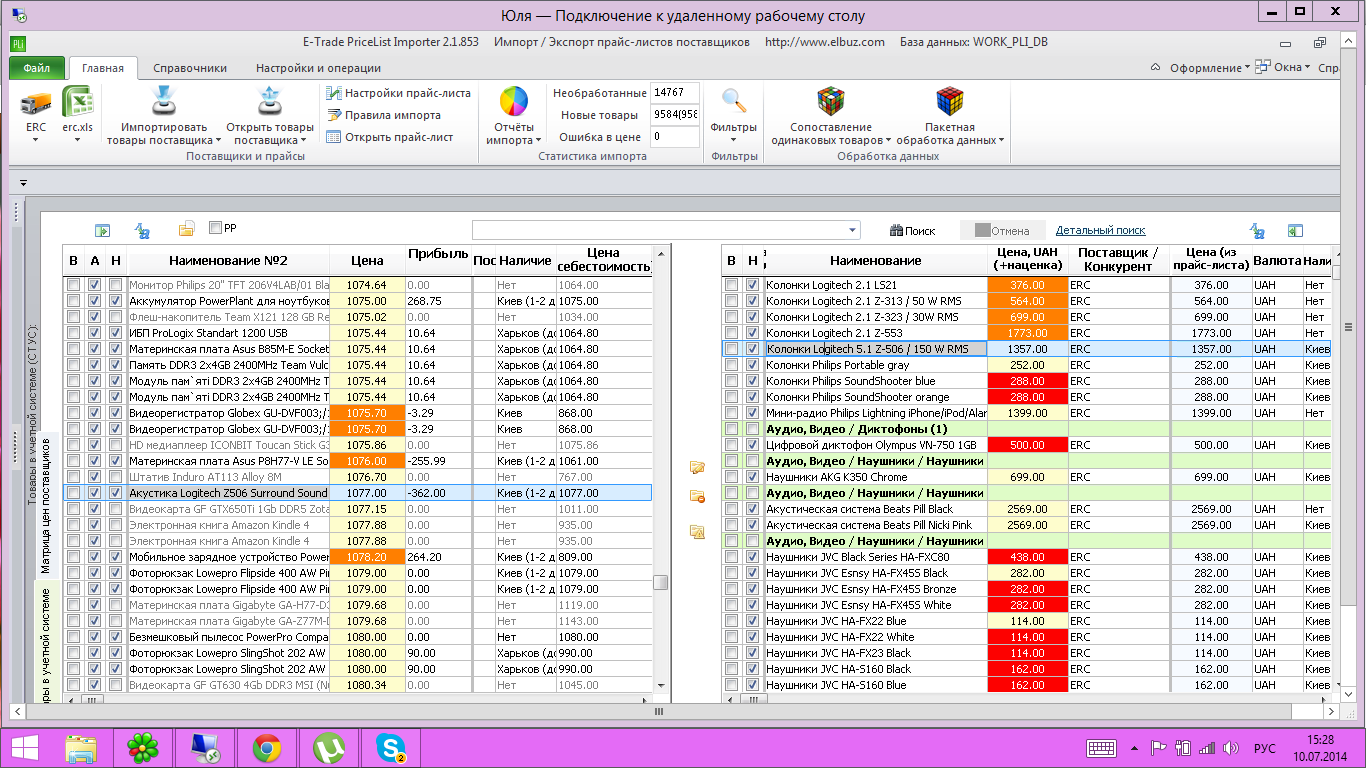Tick the В checkbox for Аккумулятор PowerPlant row
Viewport: 1366px width, 768px height.
[73, 301]
